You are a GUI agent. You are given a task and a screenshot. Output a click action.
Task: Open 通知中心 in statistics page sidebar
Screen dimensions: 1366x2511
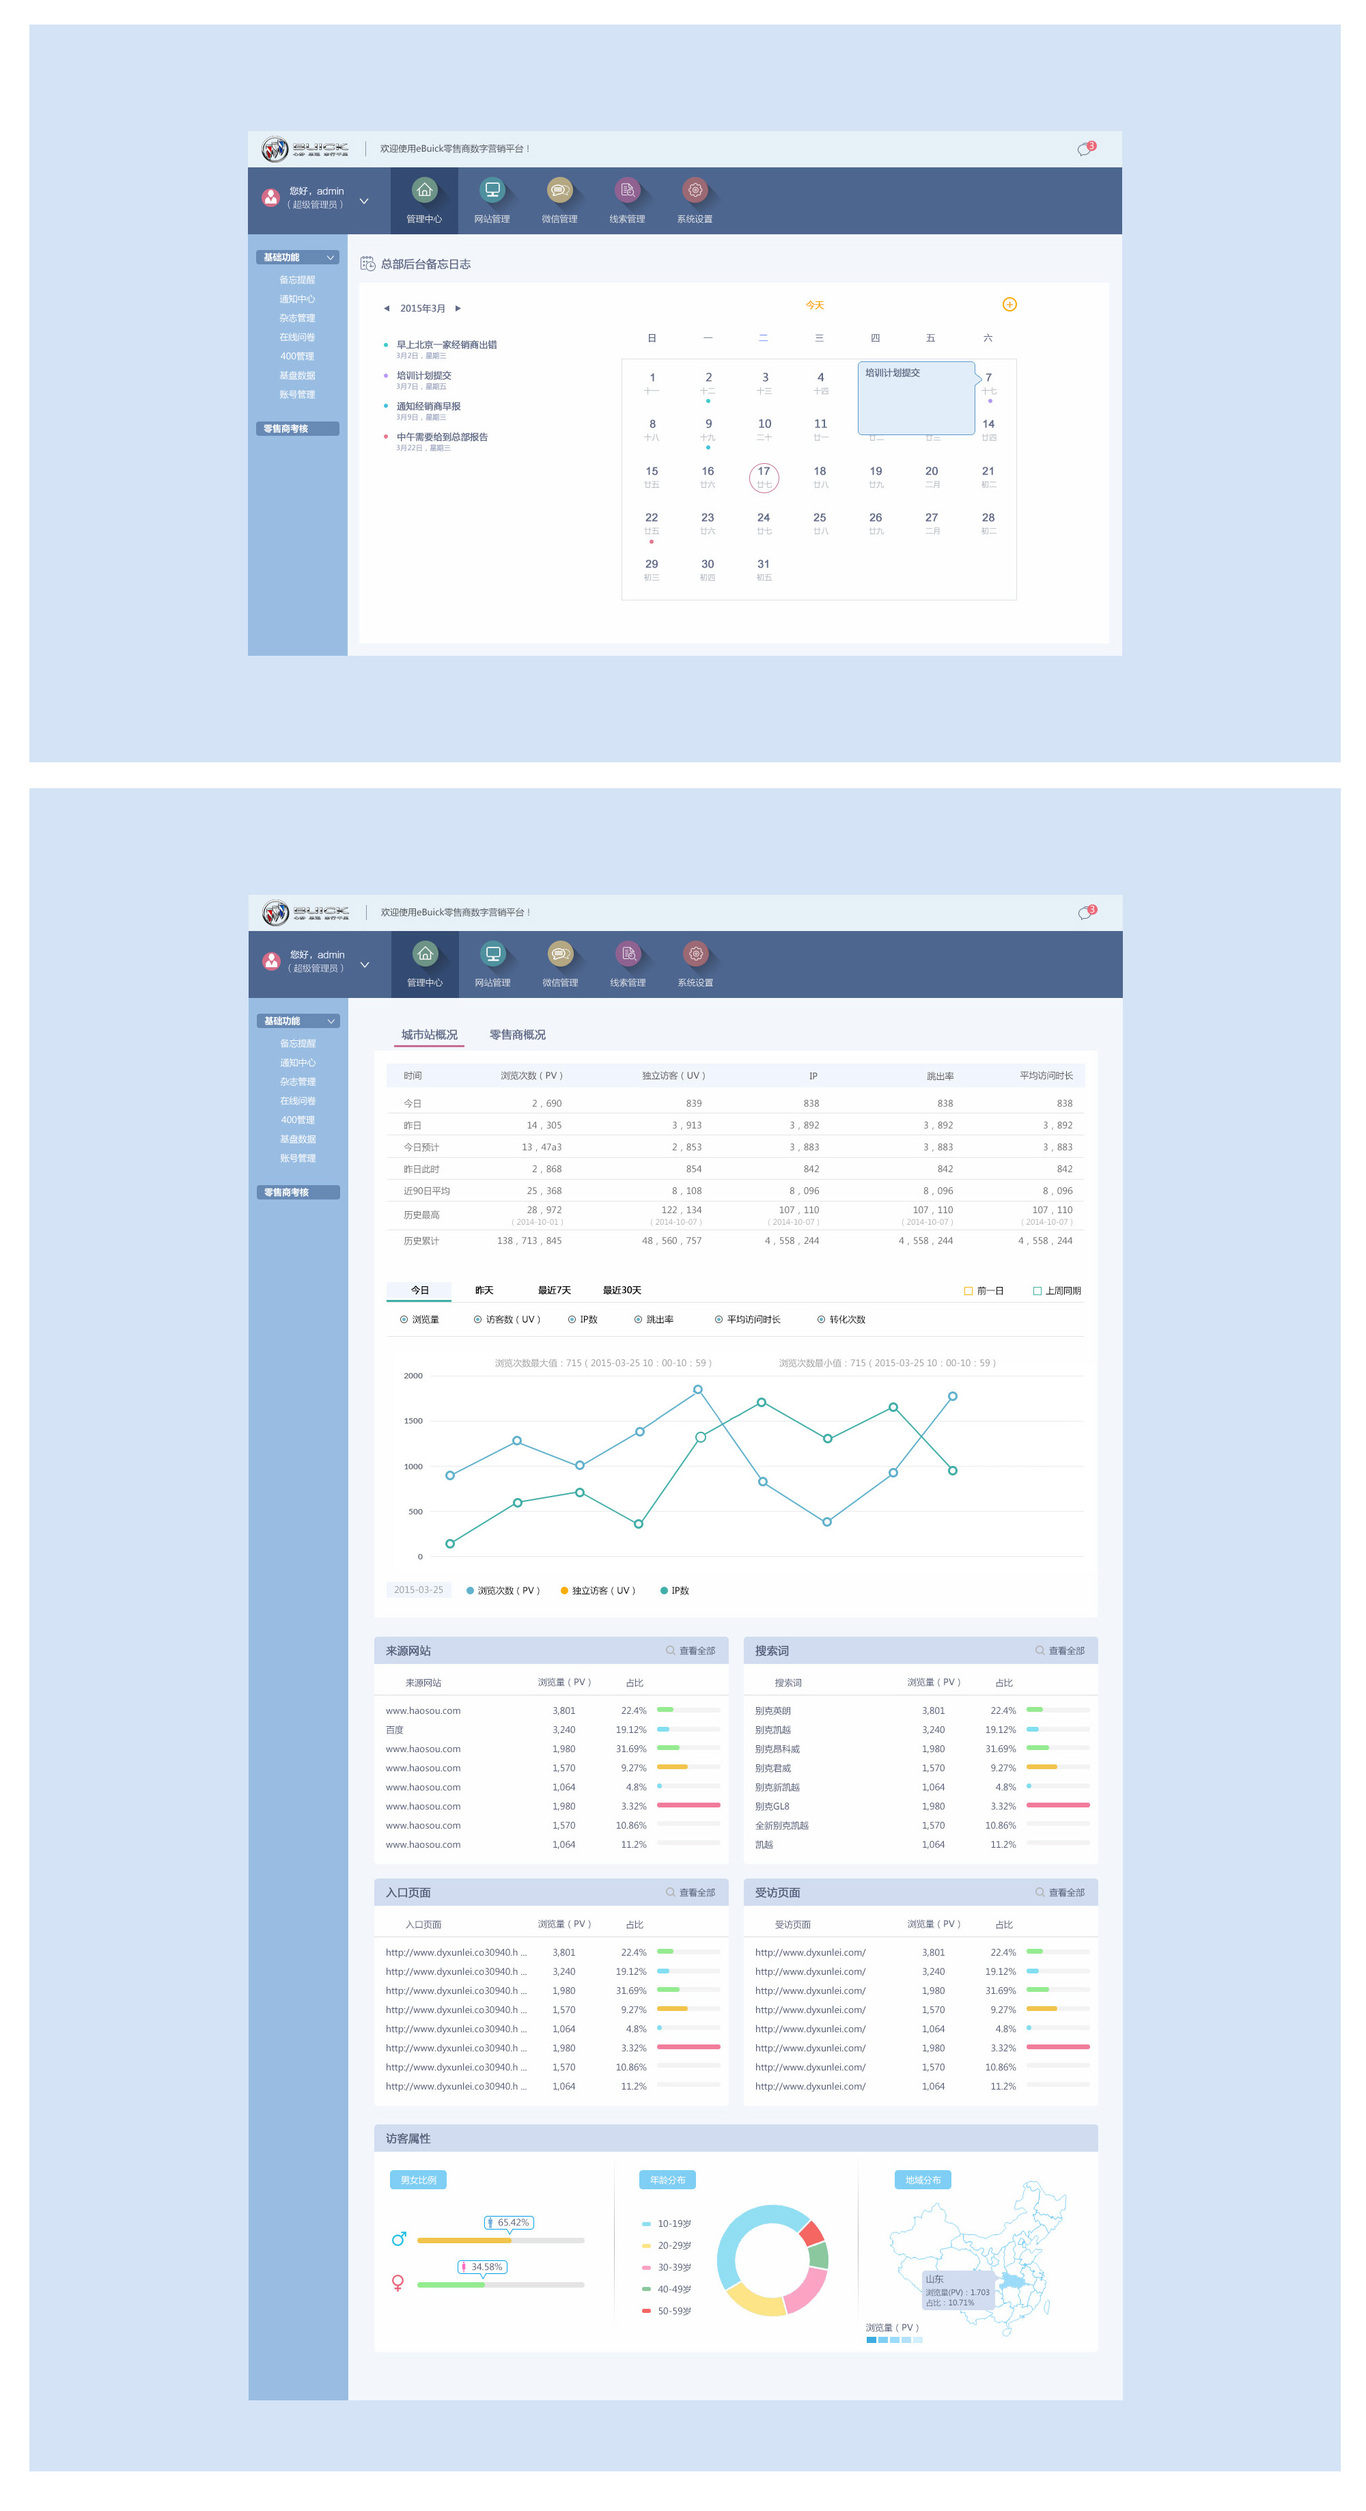[x=298, y=1063]
